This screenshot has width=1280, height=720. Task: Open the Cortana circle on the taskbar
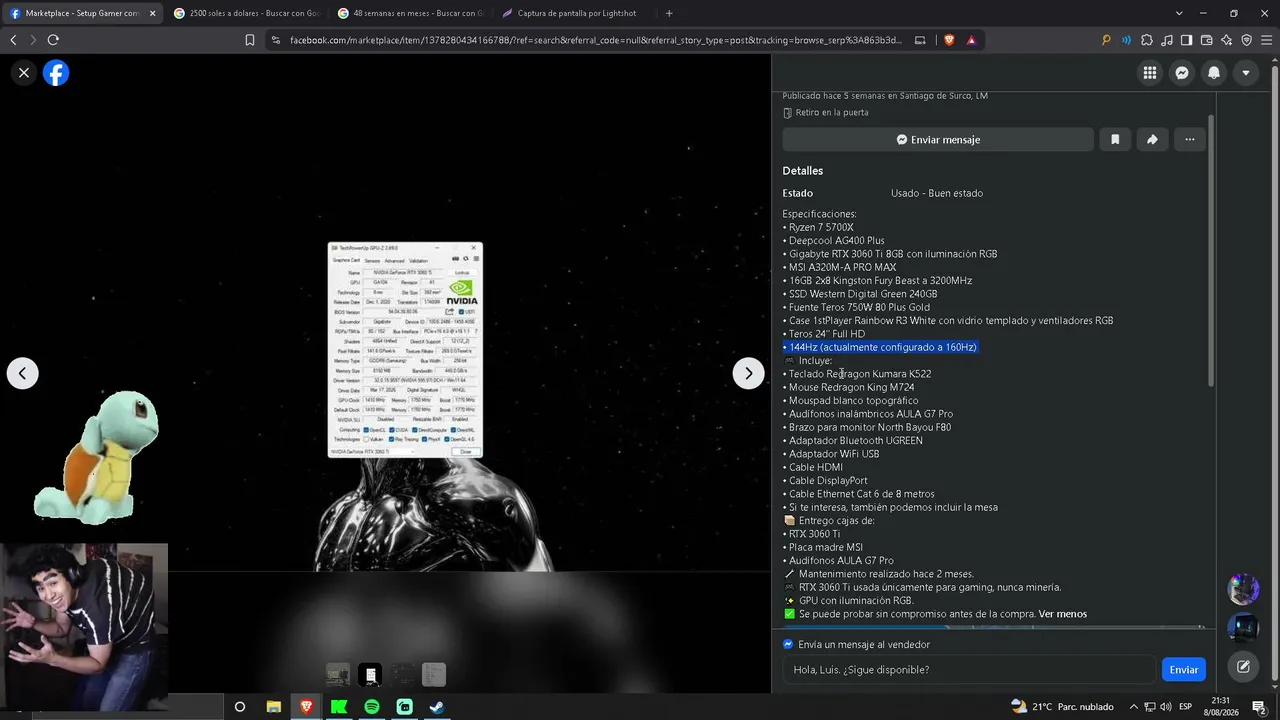240,707
